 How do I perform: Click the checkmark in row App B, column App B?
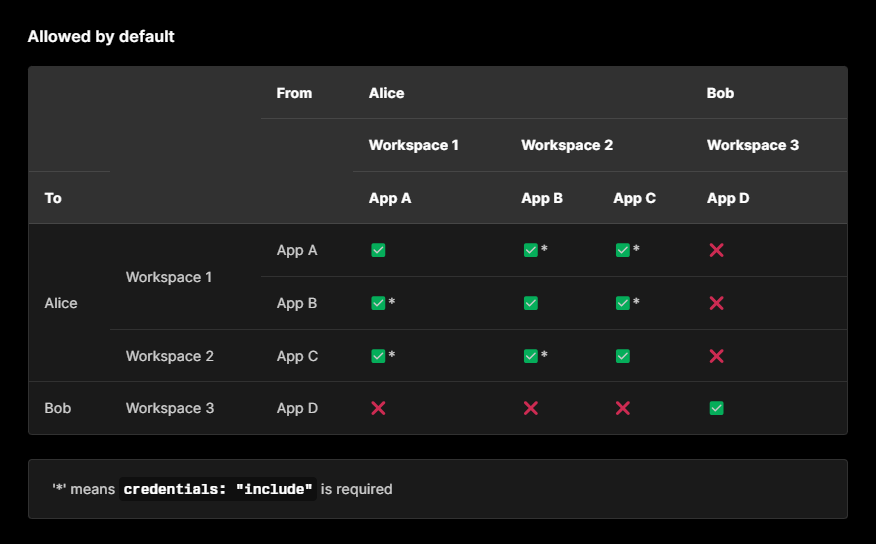[530, 303]
